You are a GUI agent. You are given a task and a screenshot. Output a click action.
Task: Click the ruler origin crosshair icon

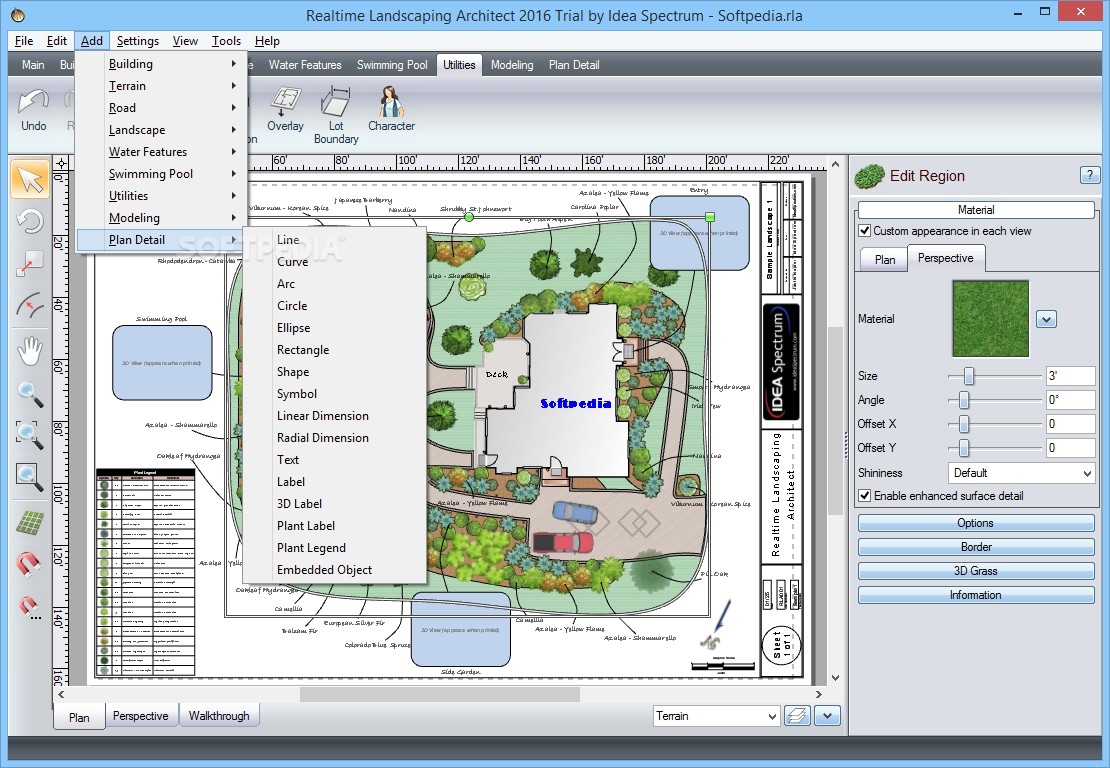tap(62, 164)
